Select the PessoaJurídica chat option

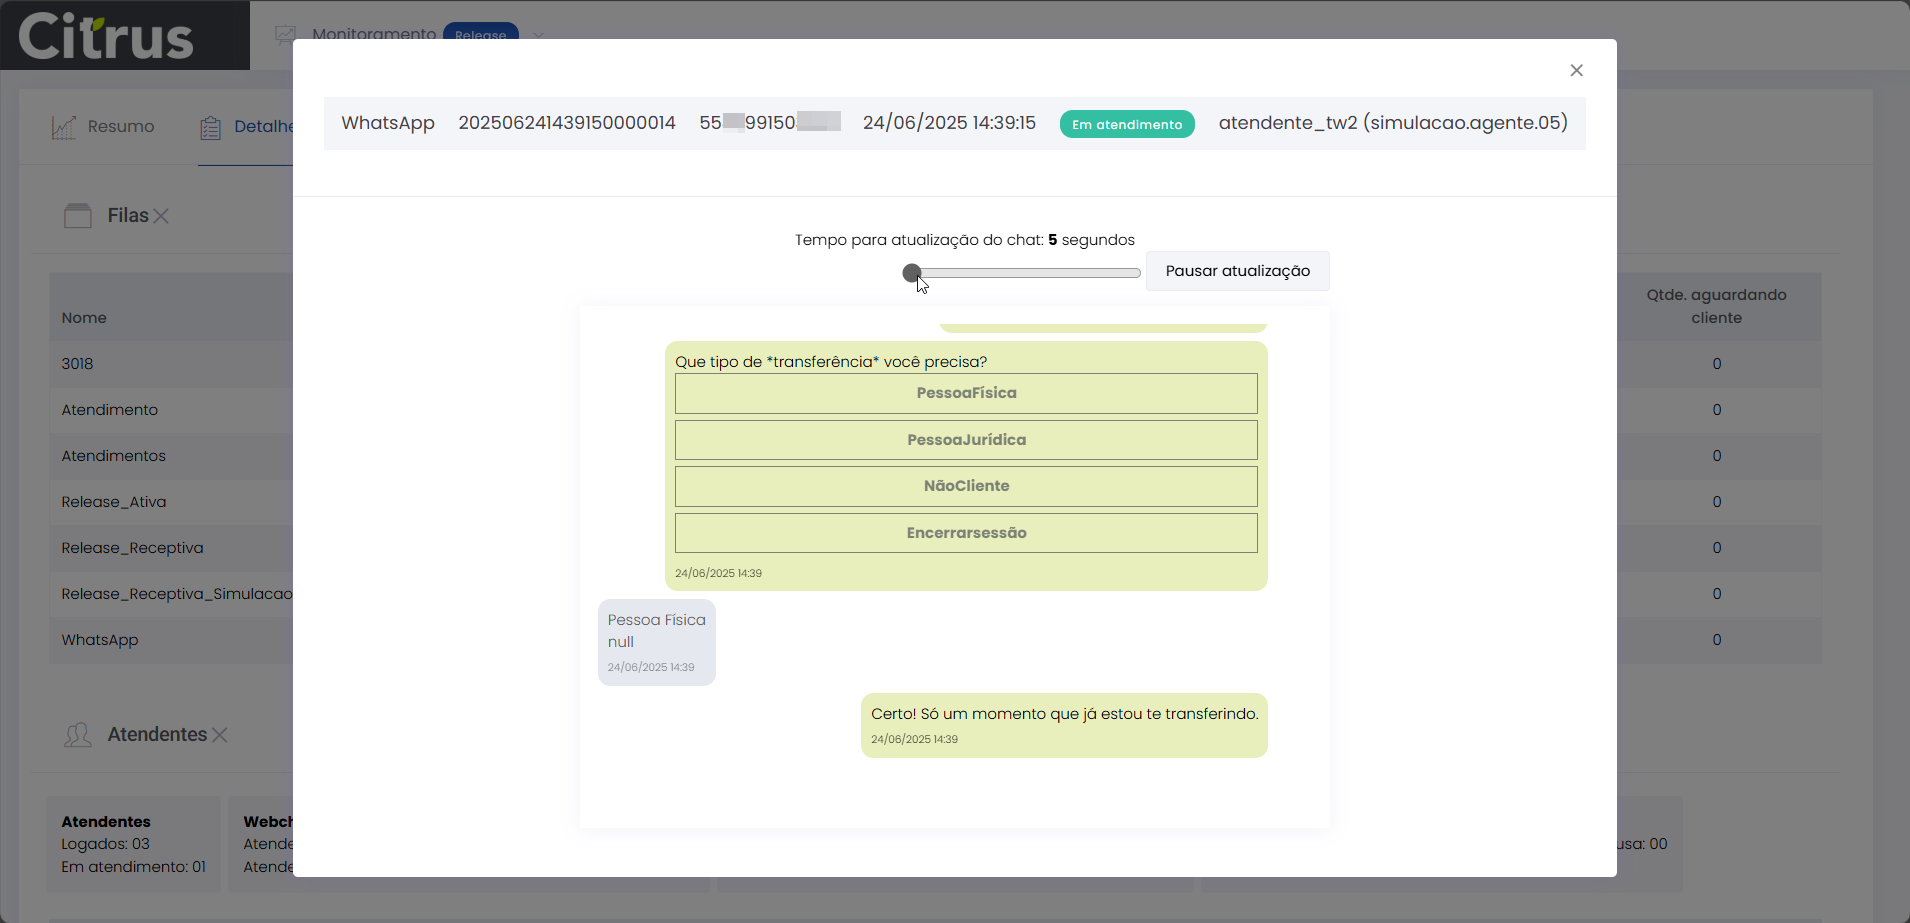(x=966, y=440)
